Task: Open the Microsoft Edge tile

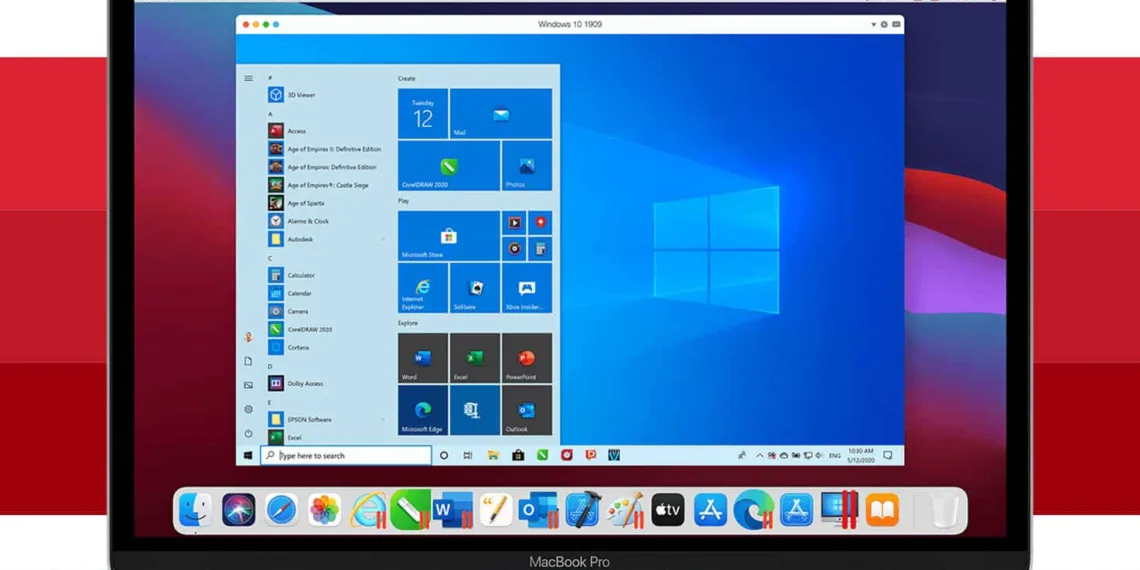Action: 422,410
